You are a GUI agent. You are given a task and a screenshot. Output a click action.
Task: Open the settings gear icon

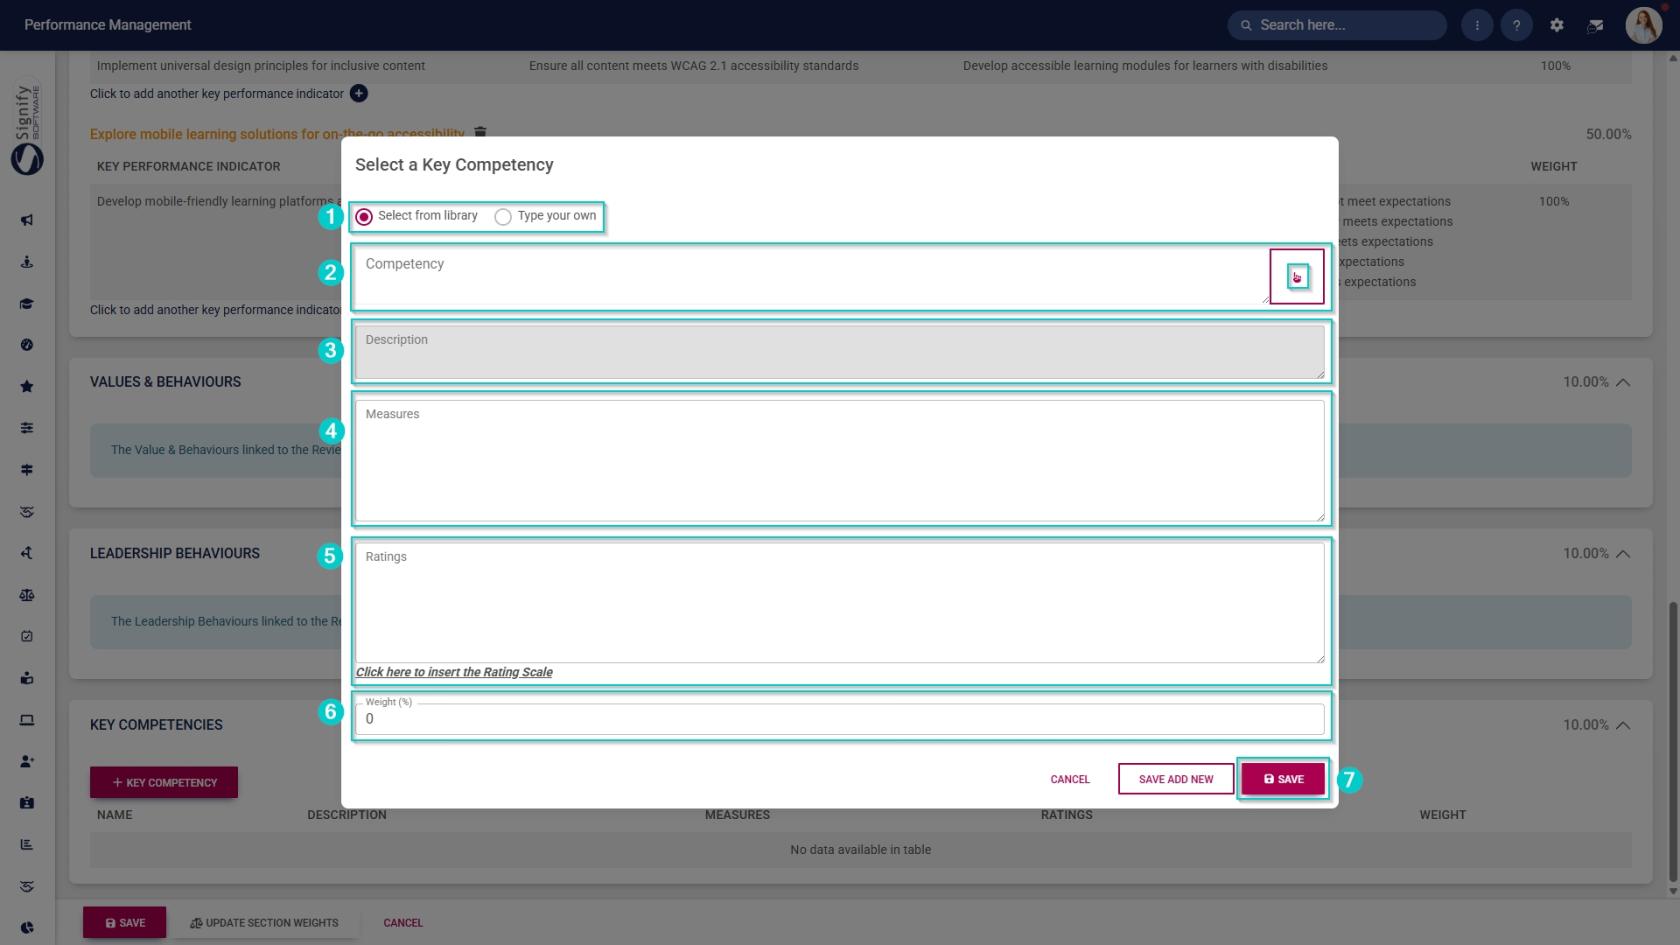[1556, 25]
